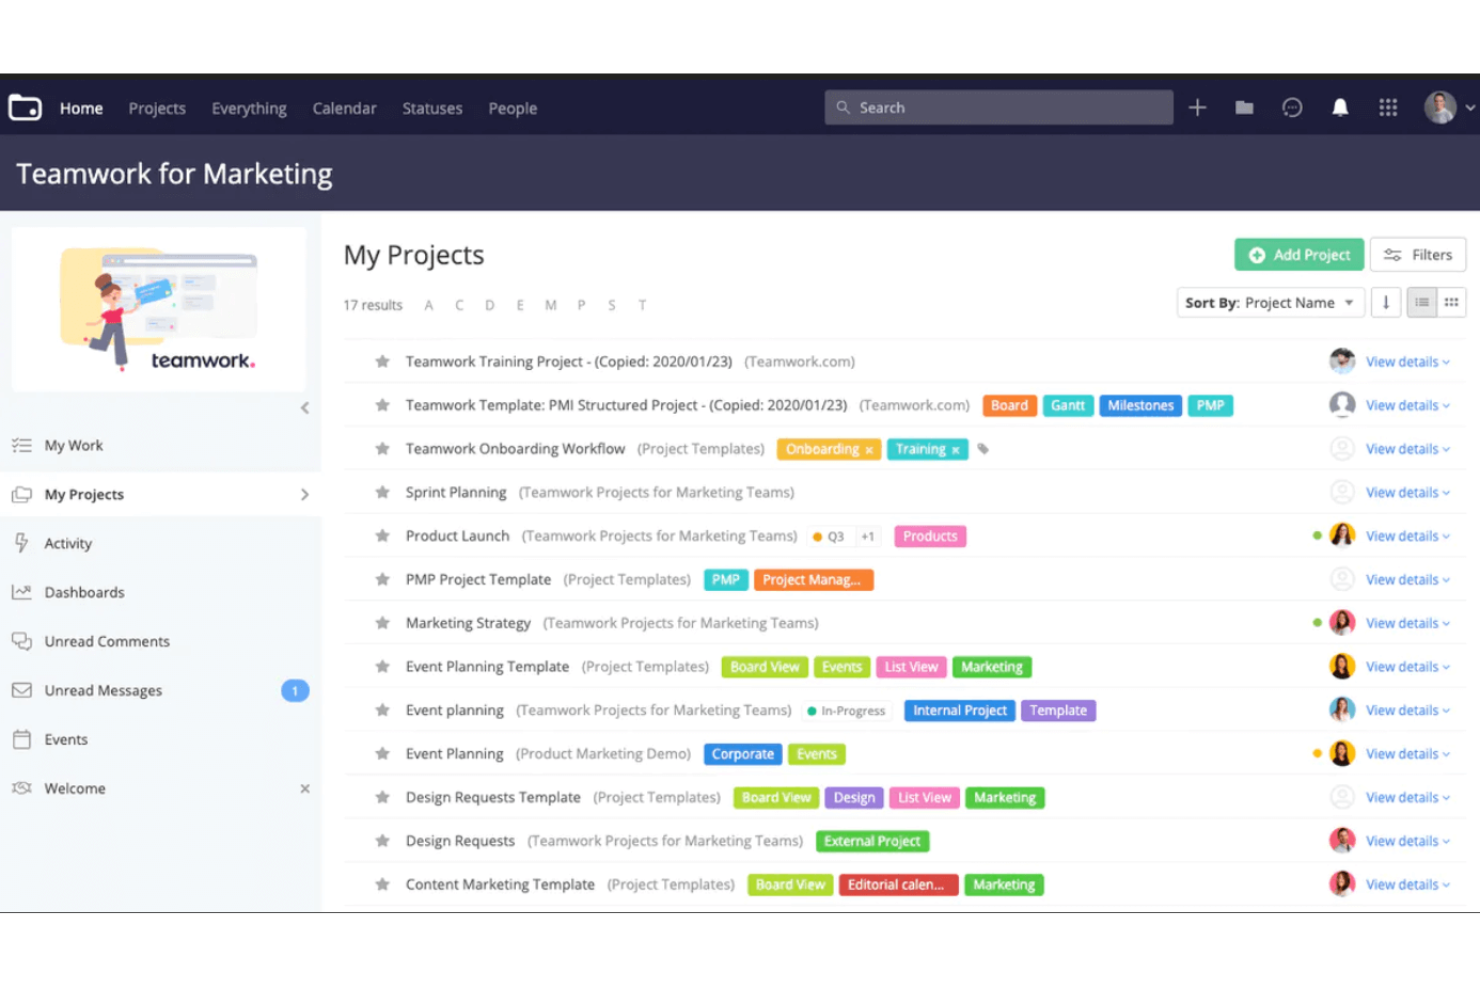
Task: Star the Event Planning Template project
Action: [382, 667]
